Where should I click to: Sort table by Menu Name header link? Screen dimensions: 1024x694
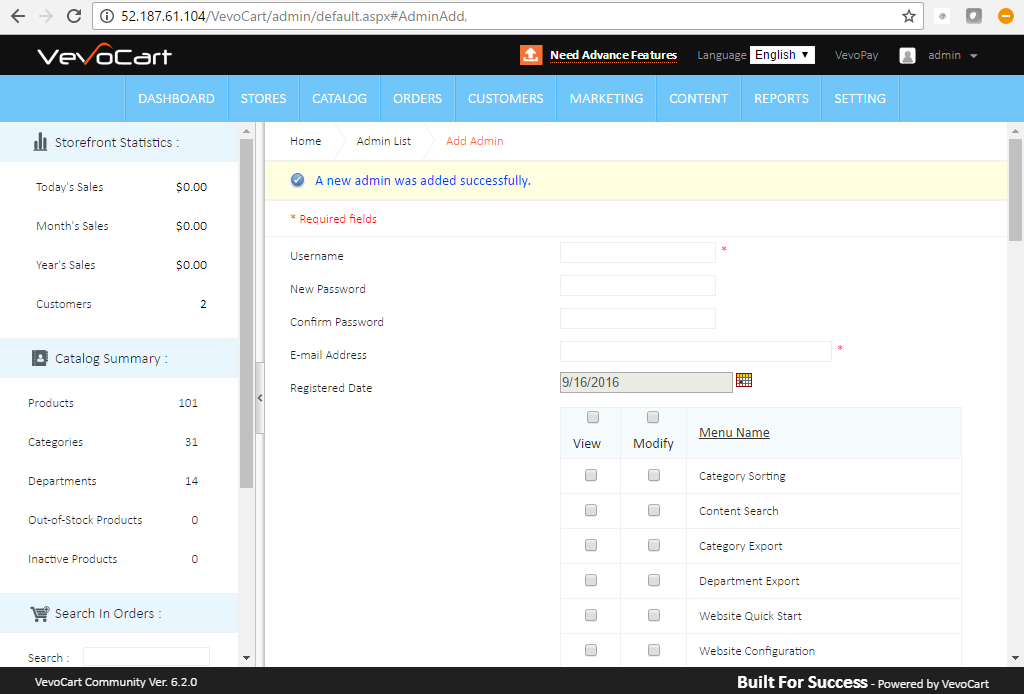(734, 433)
